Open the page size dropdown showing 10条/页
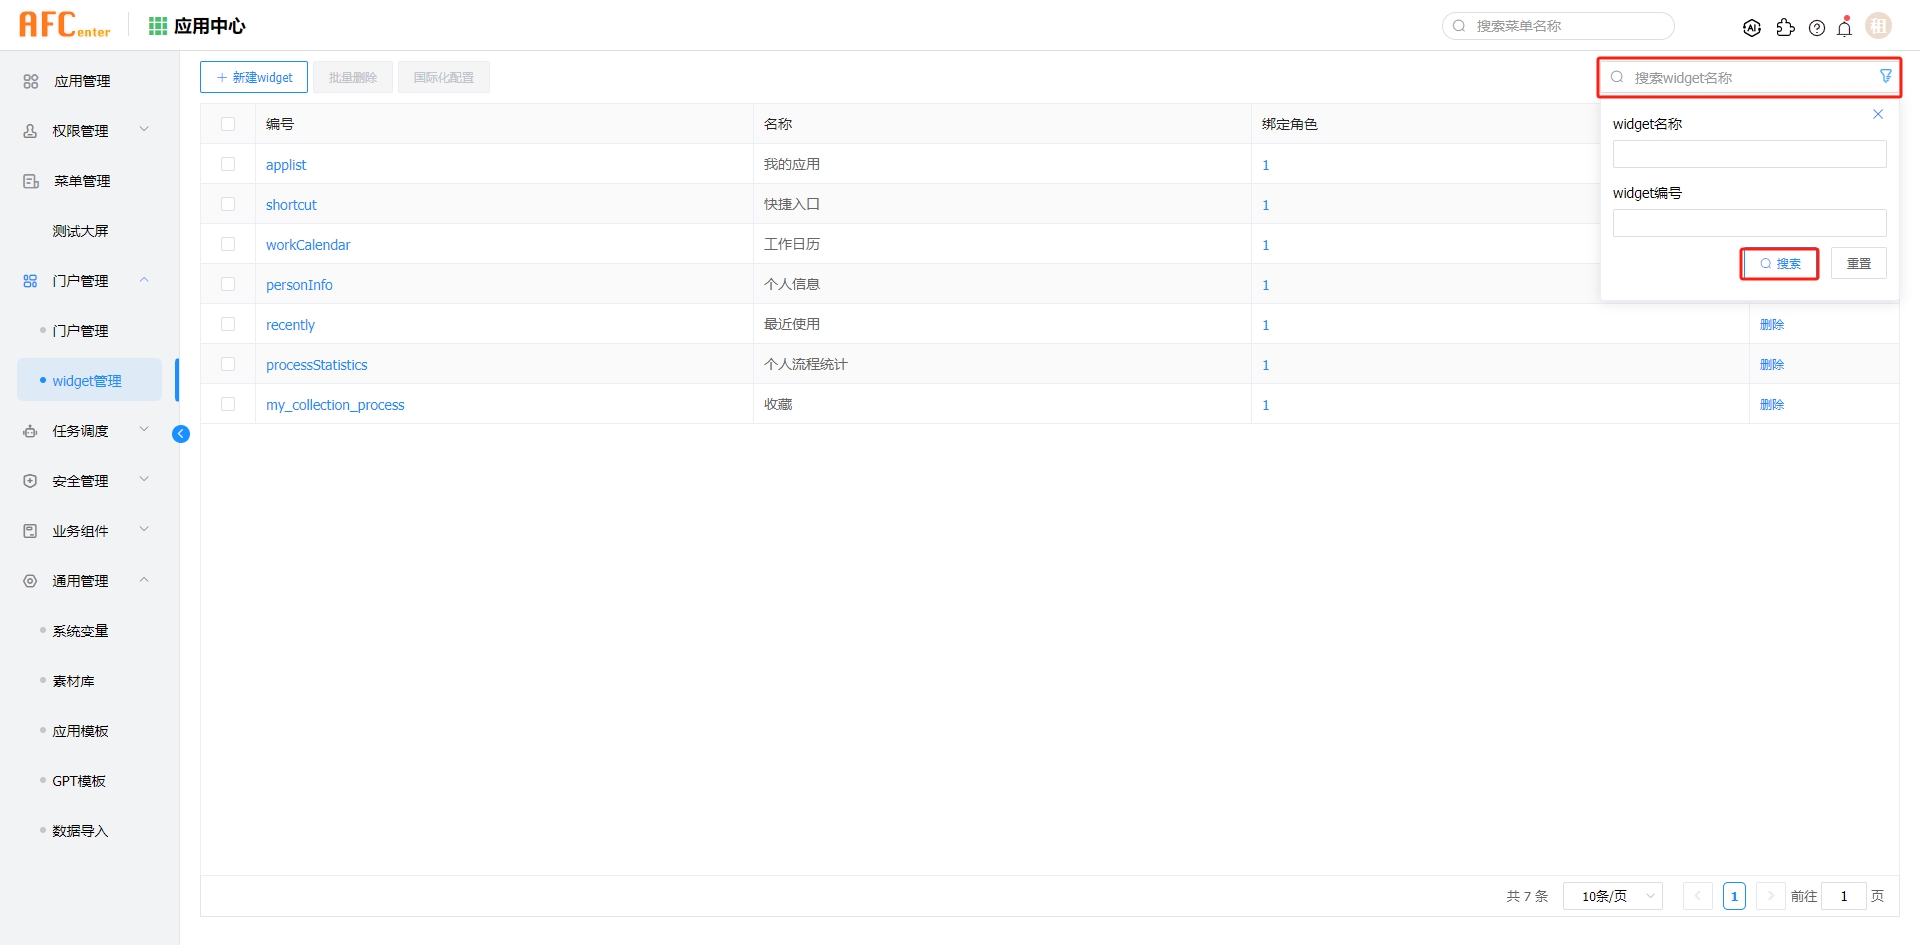1920x945 pixels. pos(1612,896)
